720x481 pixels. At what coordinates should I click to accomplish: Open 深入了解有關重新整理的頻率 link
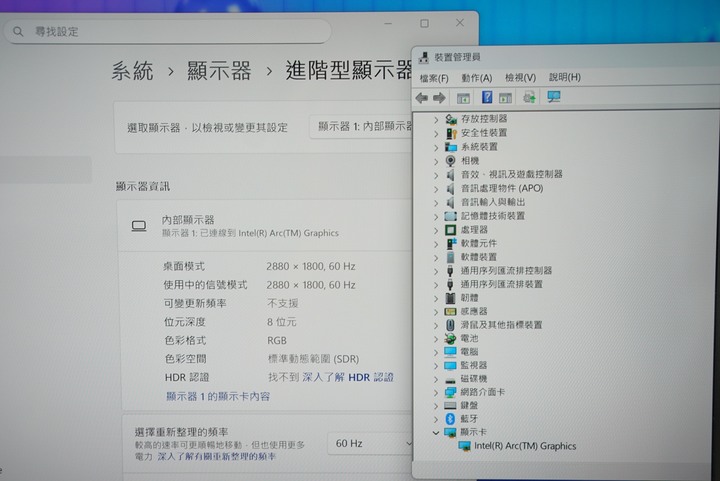[x=217, y=456]
